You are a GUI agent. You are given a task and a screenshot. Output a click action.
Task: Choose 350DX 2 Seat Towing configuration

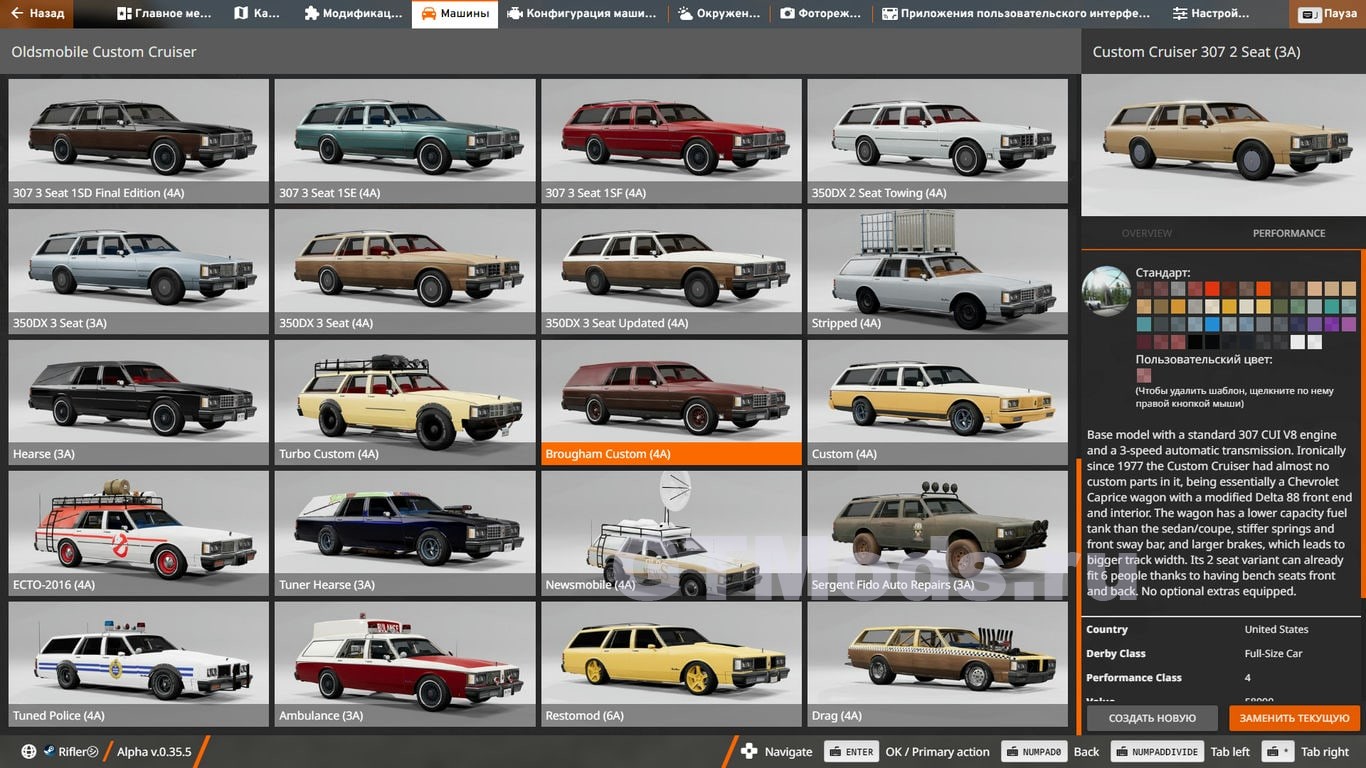pyautogui.click(x=937, y=141)
